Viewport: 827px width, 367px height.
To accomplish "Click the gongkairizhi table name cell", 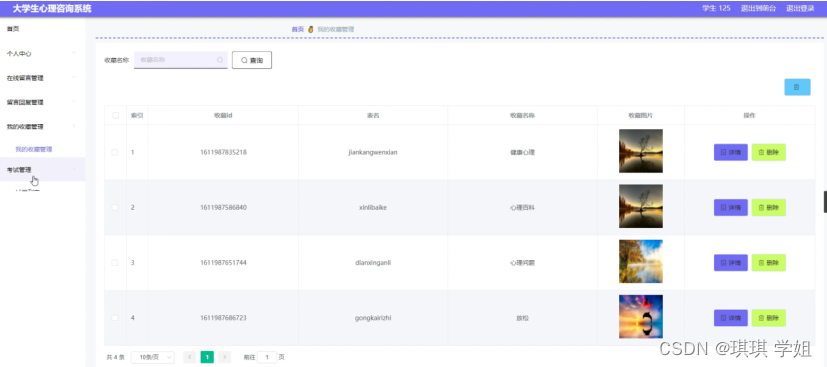I will (373, 317).
